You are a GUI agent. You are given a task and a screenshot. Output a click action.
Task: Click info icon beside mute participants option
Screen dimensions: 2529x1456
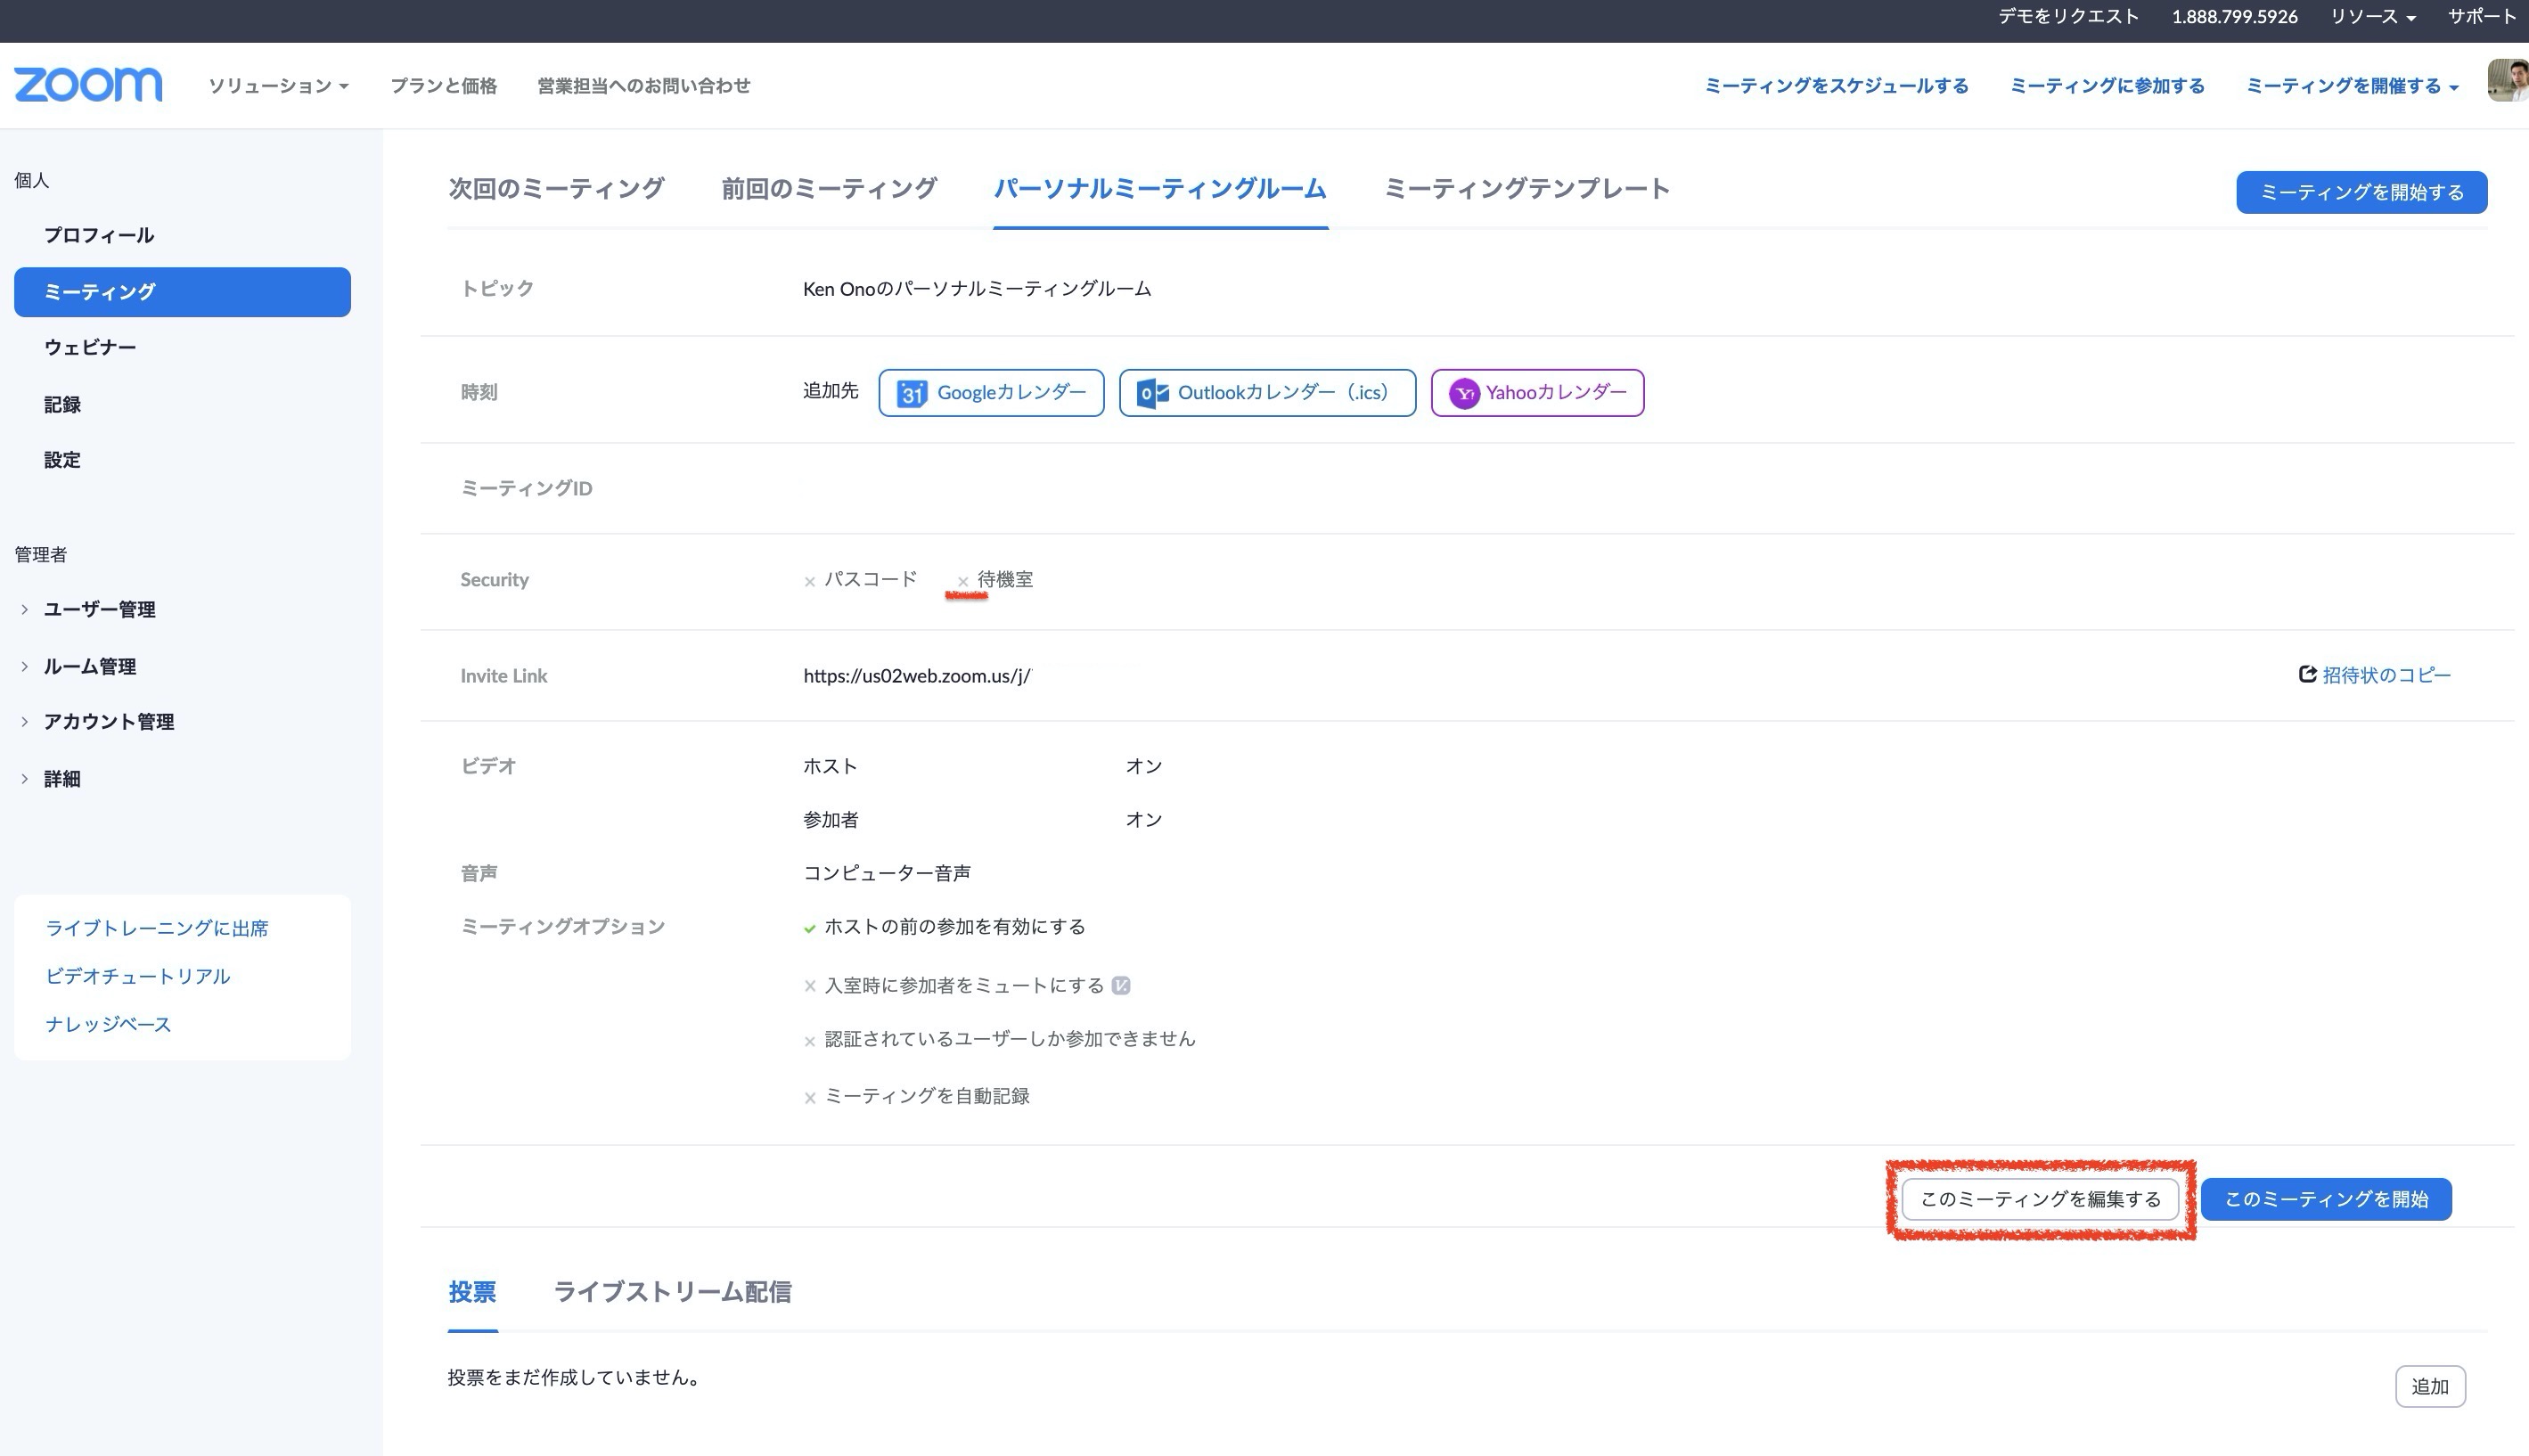pyautogui.click(x=1121, y=986)
